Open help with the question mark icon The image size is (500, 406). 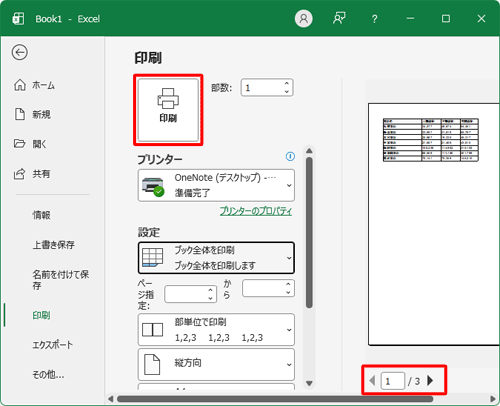[x=375, y=19]
